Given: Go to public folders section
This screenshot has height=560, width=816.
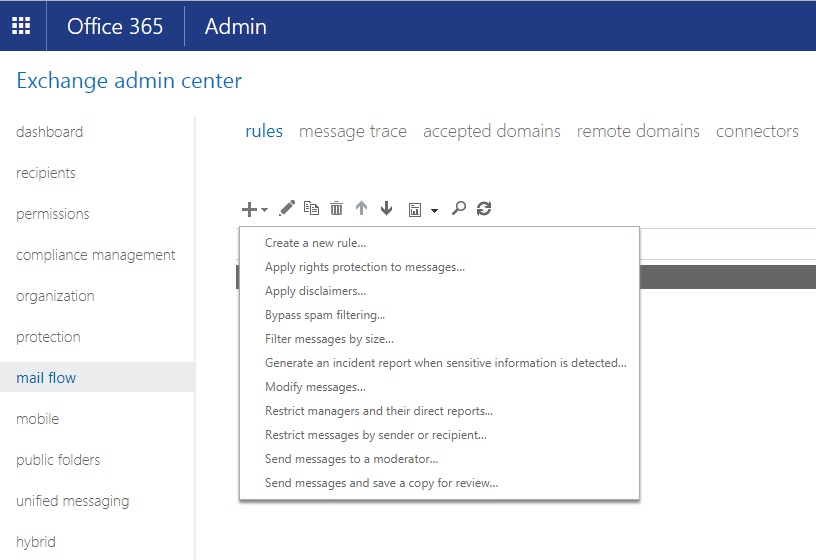Looking at the screenshot, I should tap(58, 460).
